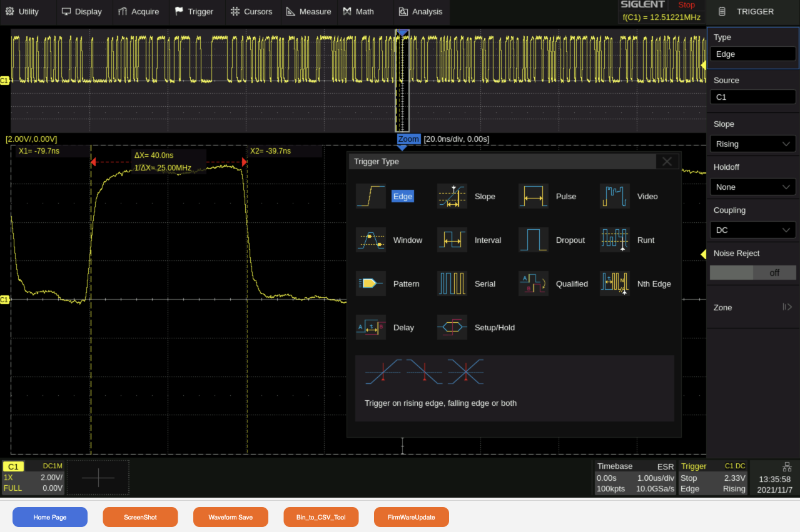Screen dimensions: 800x532
Task: Click the date and time display
Action: point(774,485)
